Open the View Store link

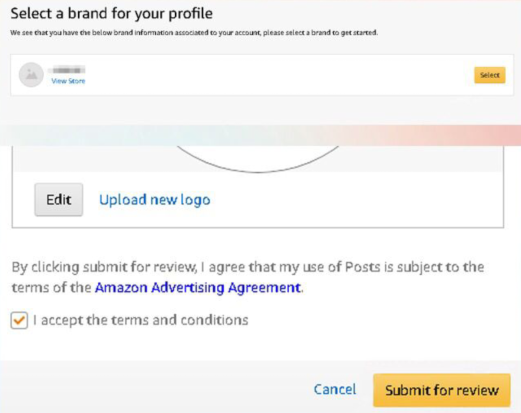coord(68,81)
